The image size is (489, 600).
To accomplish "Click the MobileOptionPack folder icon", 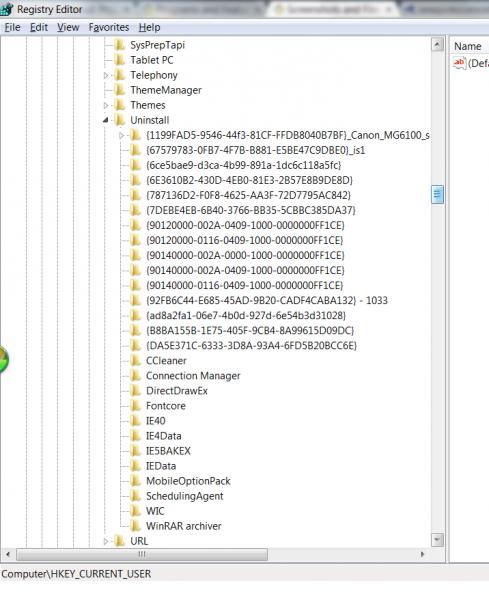I will coord(135,481).
